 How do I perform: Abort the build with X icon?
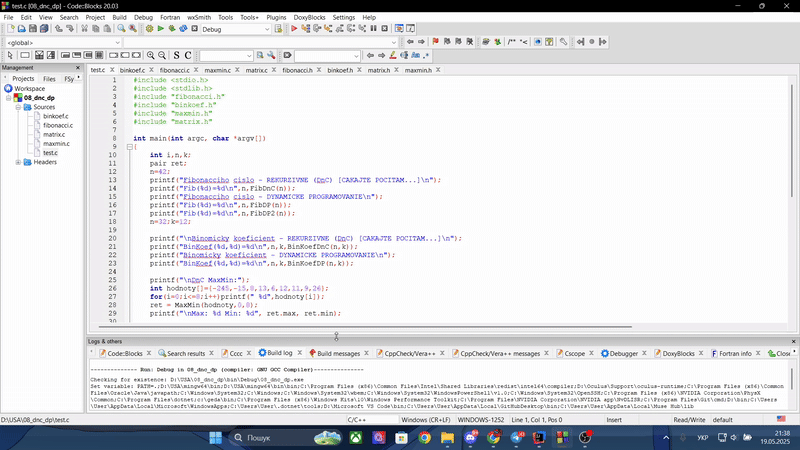point(194,29)
